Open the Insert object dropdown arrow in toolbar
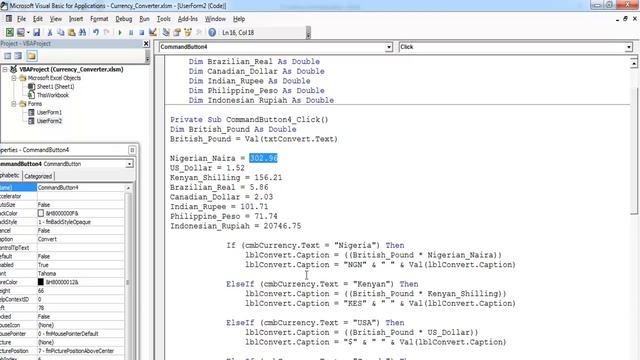Viewport: 640px width, 360px height. (28, 32)
